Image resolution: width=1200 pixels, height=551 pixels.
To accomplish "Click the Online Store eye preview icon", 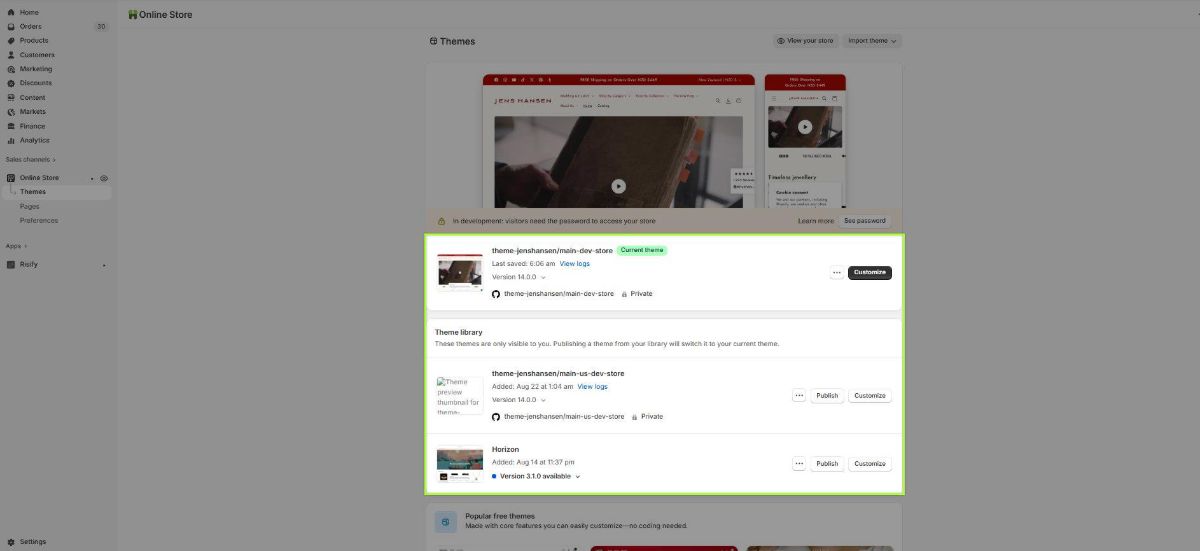I will 104,178.
